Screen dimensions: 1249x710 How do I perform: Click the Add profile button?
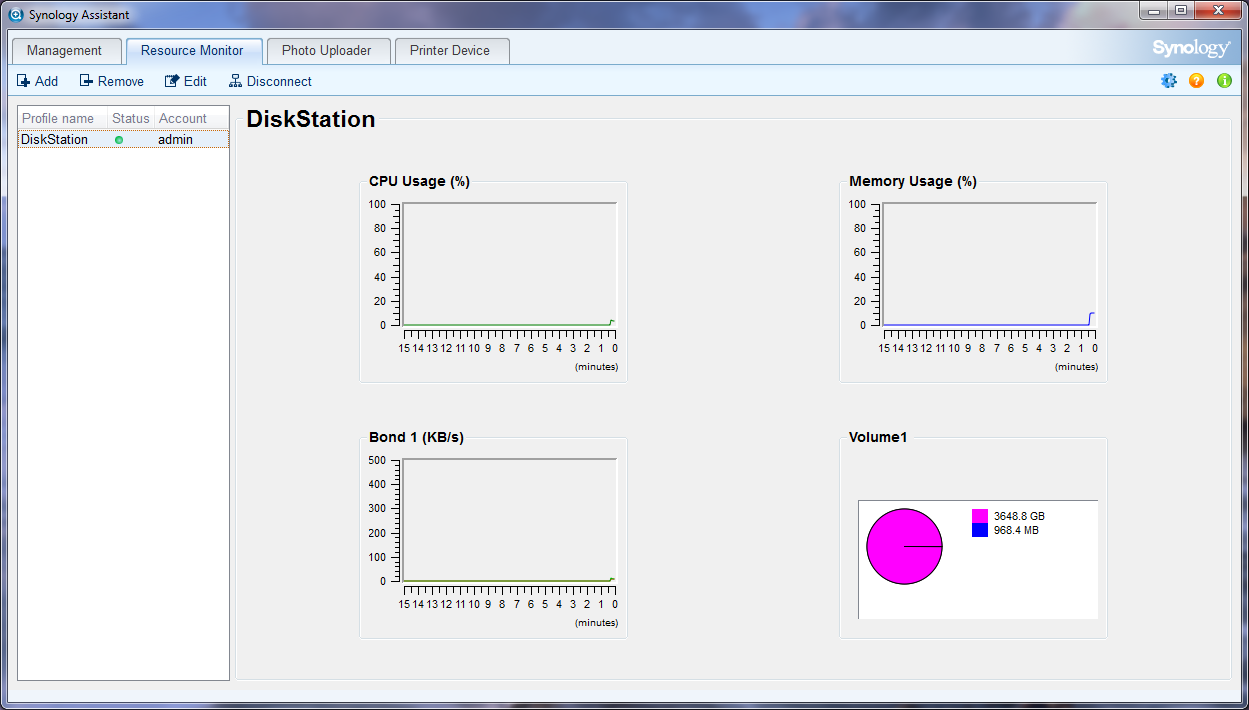pyautogui.click(x=38, y=81)
